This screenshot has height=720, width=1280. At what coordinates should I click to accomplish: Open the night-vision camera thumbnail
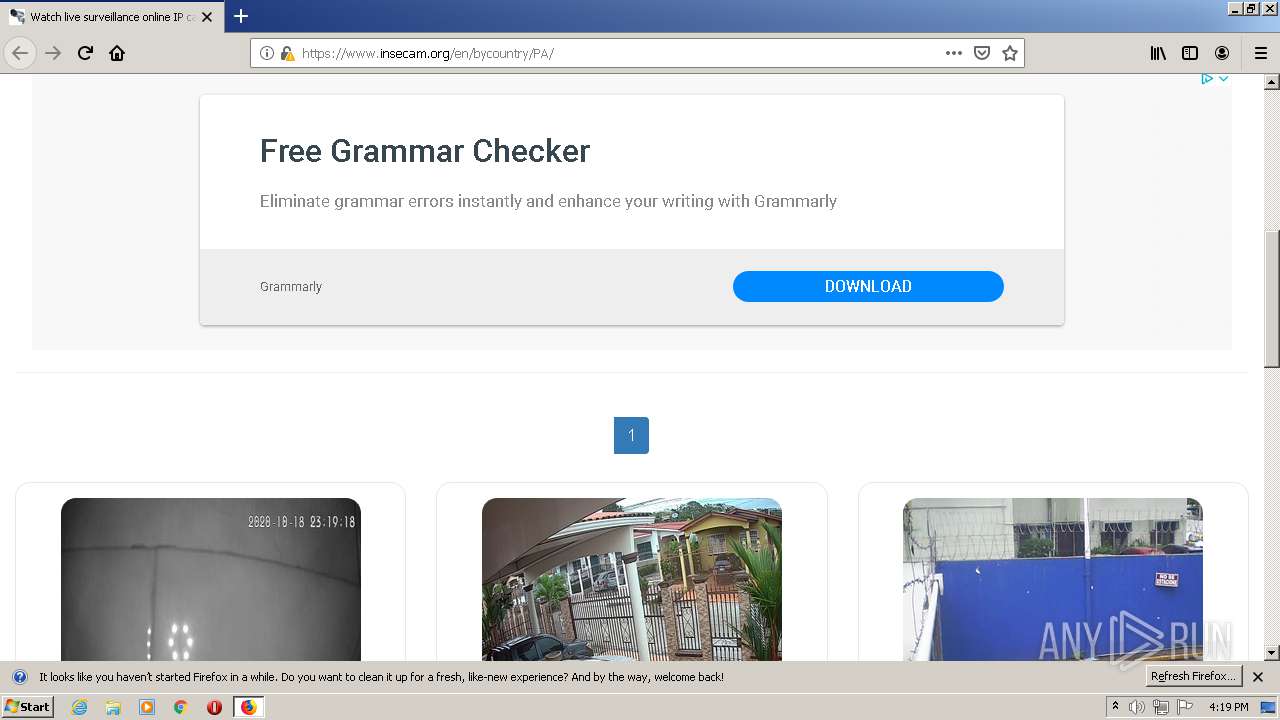coord(211,580)
